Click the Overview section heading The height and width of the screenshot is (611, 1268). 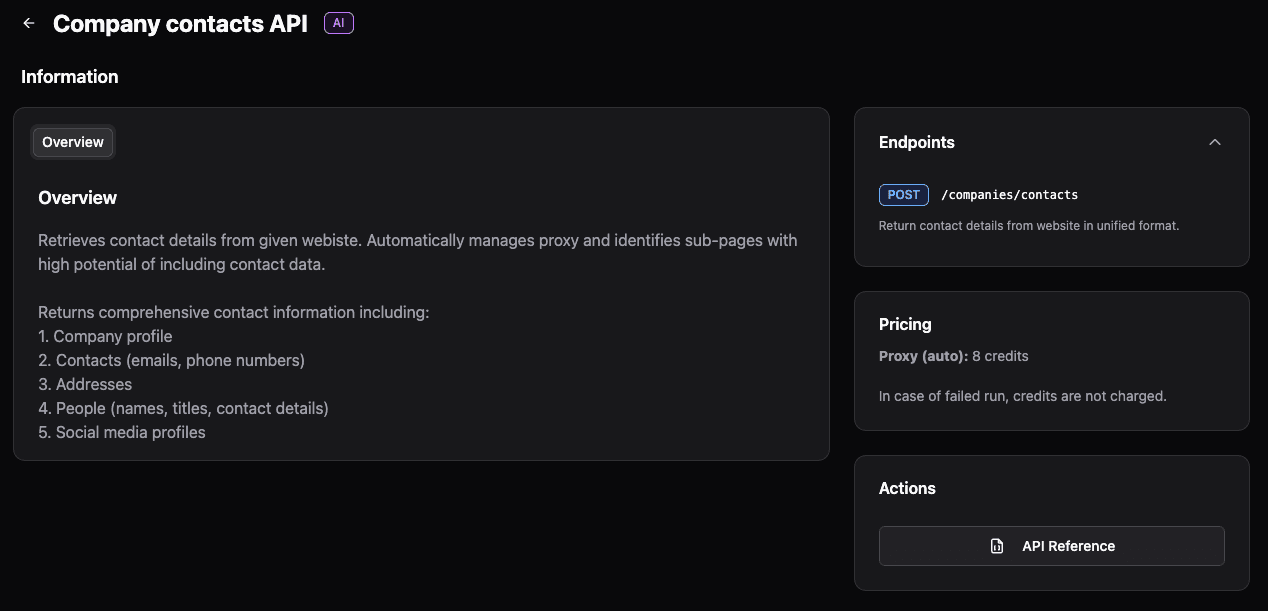[78, 198]
